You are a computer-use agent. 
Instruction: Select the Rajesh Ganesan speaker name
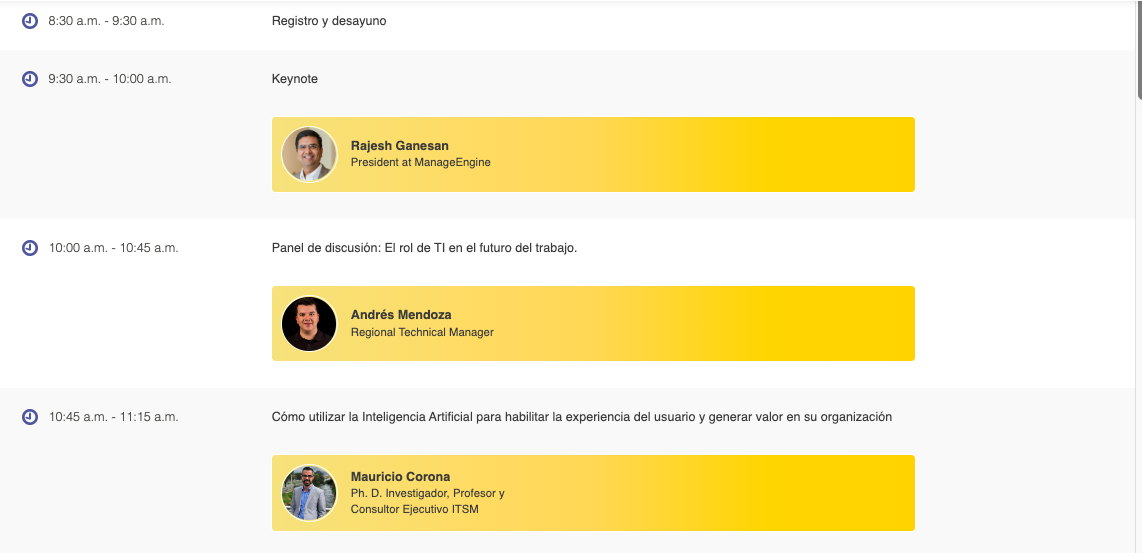(400, 146)
